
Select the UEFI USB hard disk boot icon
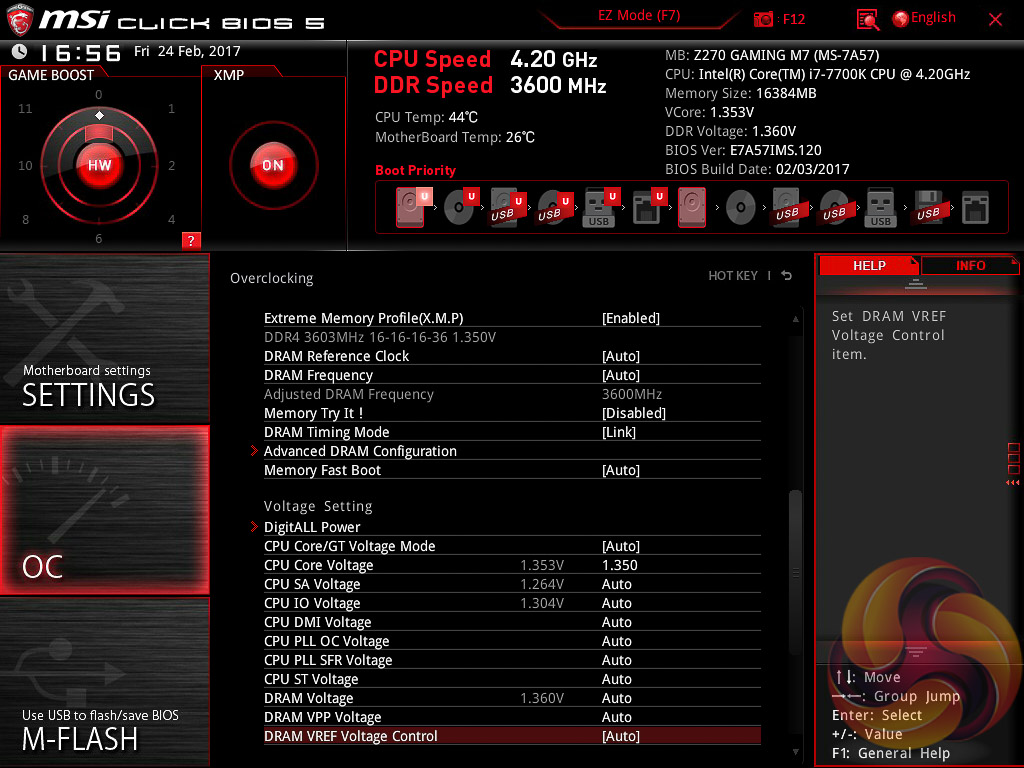(507, 207)
